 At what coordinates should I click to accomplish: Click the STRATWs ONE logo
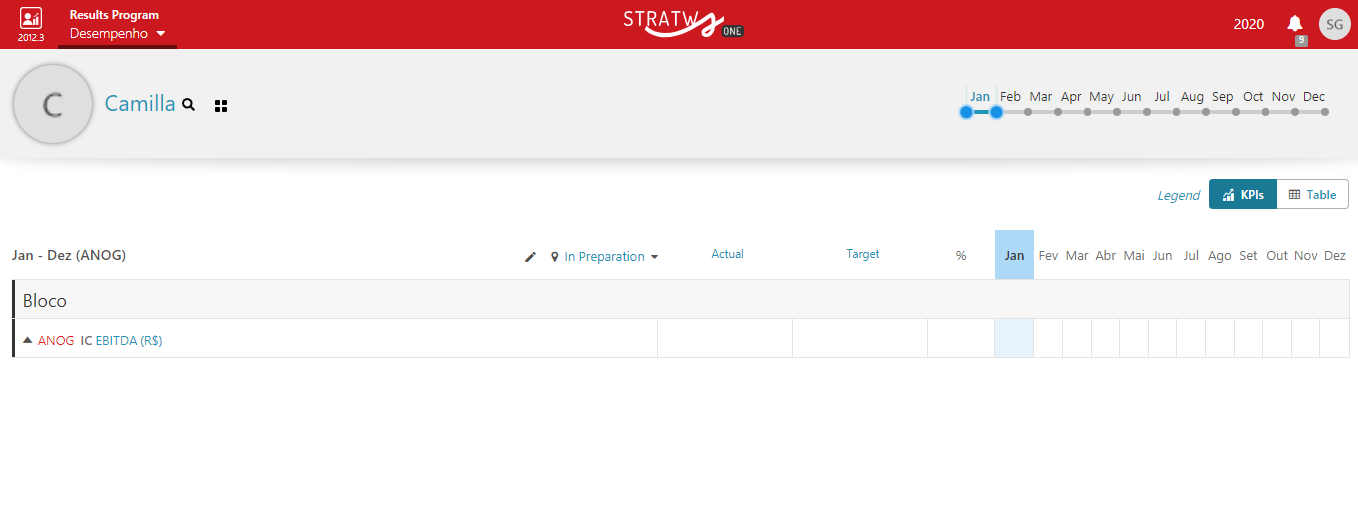[x=683, y=23]
